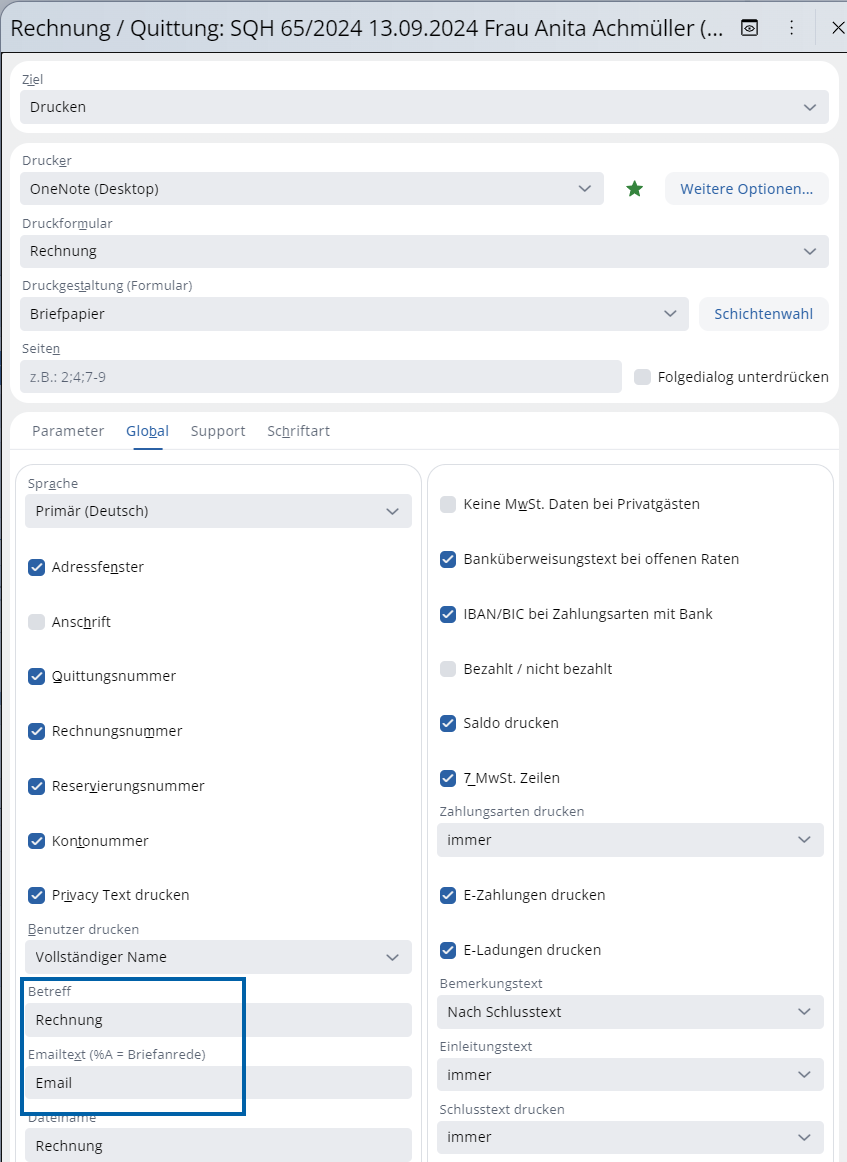This screenshot has width=847, height=1162.
Task: Uncheck Privacy Text drucken
Action: click(x=37, y=895)
